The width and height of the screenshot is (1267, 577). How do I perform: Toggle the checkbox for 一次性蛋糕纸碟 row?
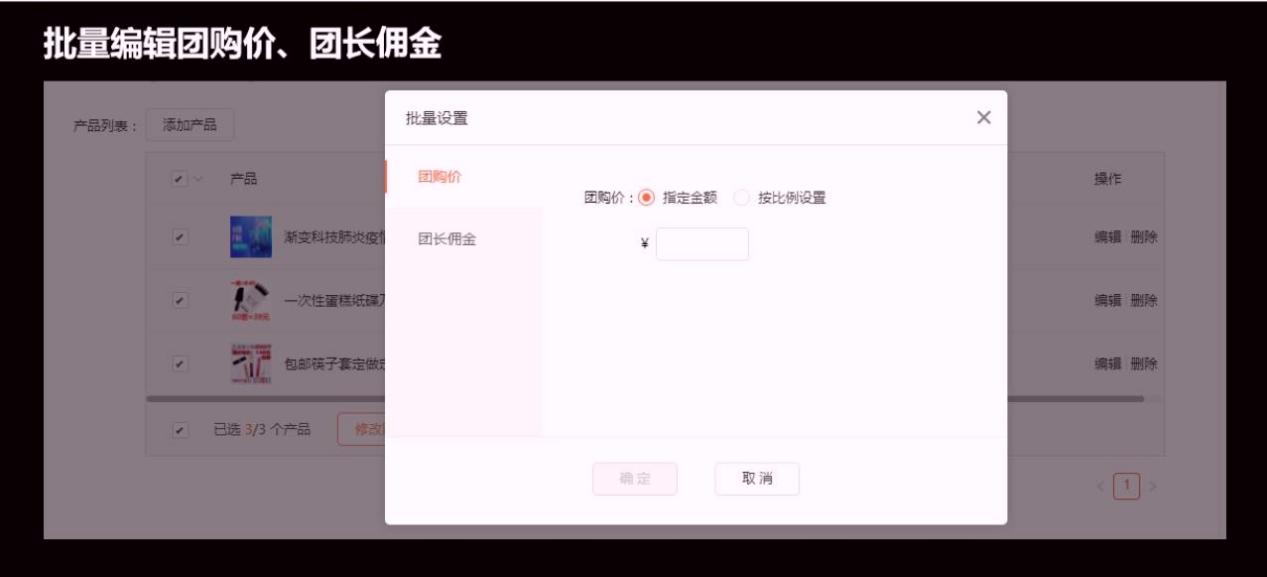tap(178, 300)
